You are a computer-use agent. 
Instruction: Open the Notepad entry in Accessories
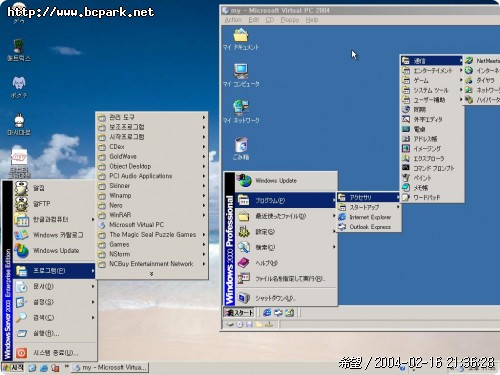[432, 188]
